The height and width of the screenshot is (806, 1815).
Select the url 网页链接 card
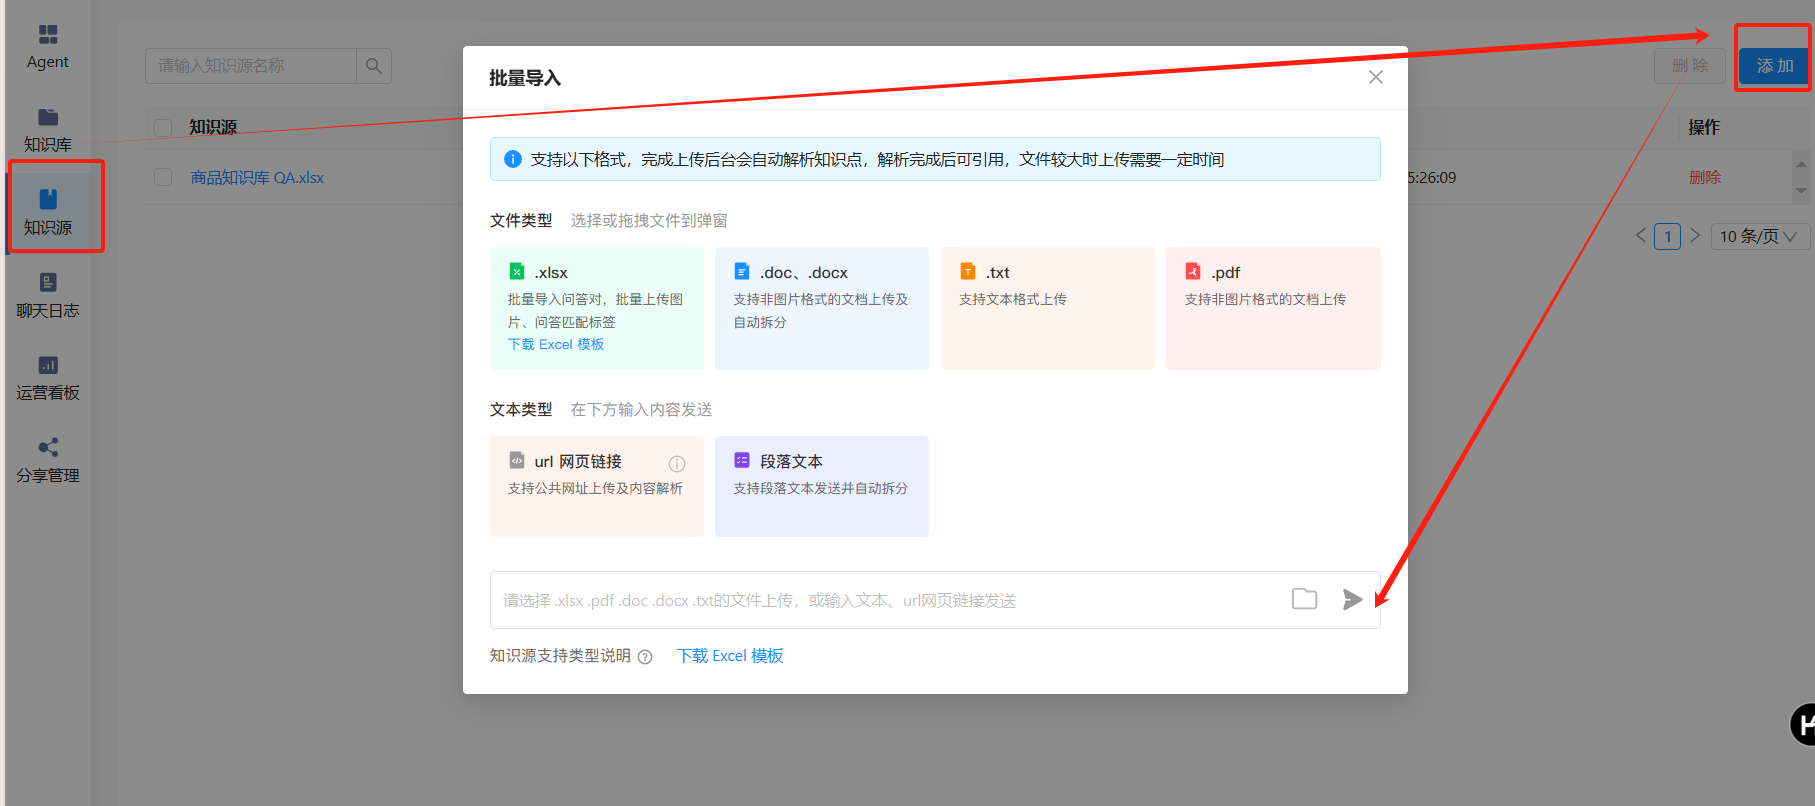(597, 486)
